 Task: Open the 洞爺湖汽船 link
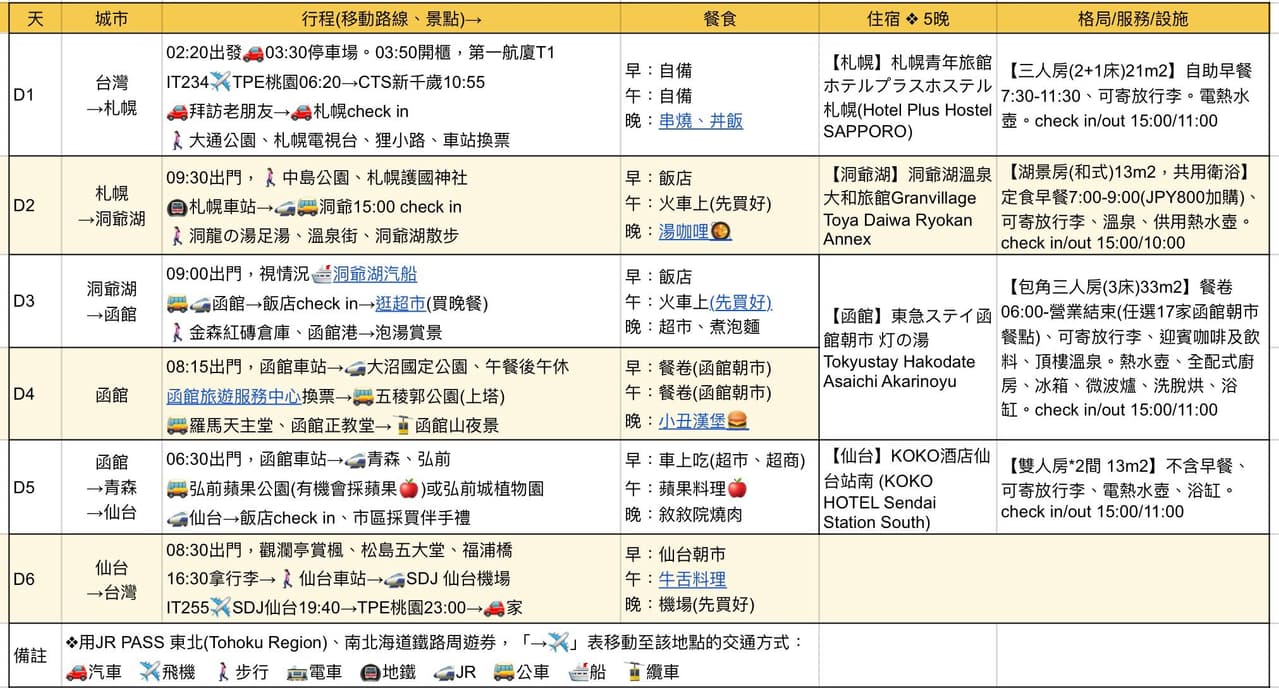pos(375,273)
